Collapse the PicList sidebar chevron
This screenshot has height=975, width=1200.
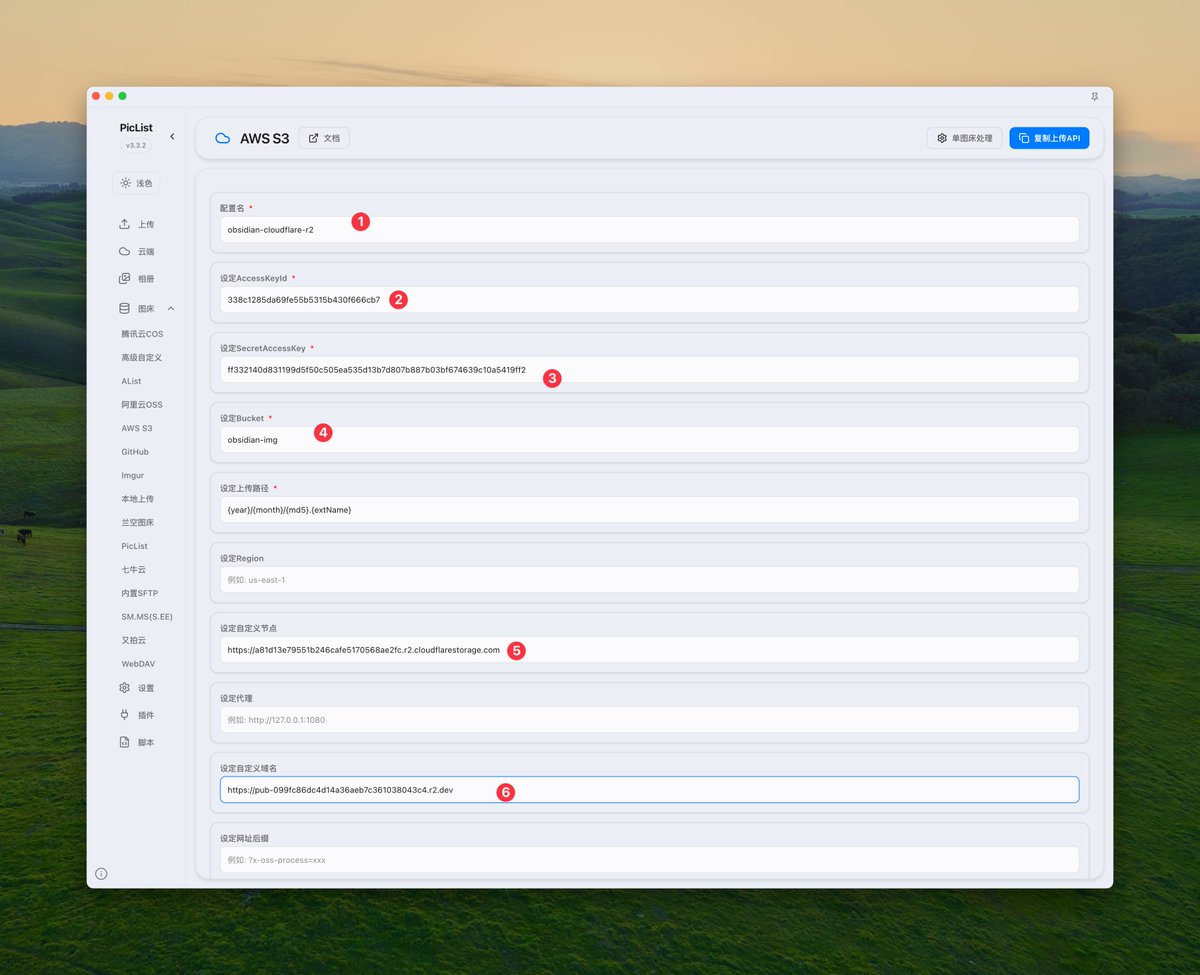[172, 136]
